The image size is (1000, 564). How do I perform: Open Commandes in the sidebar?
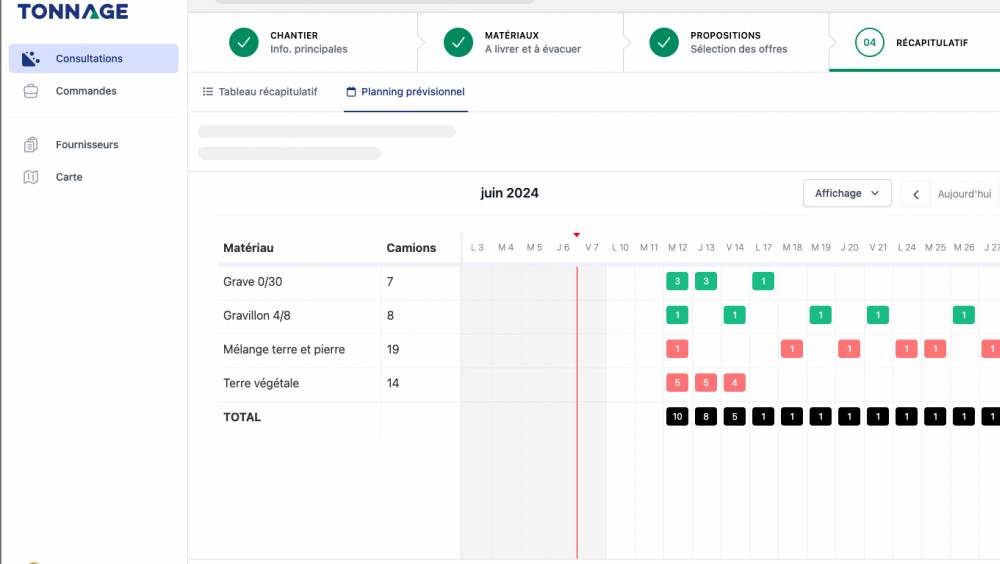pyautogui.click(x=86, y=91)
